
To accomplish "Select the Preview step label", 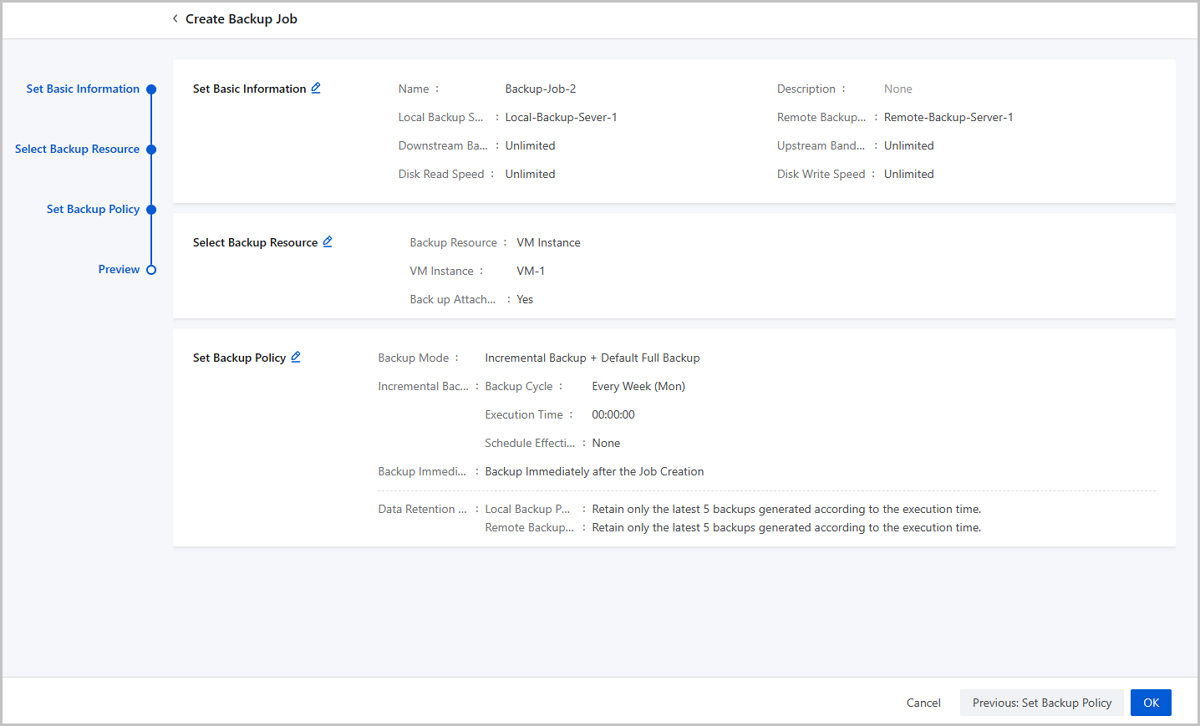I will (118, 270).
